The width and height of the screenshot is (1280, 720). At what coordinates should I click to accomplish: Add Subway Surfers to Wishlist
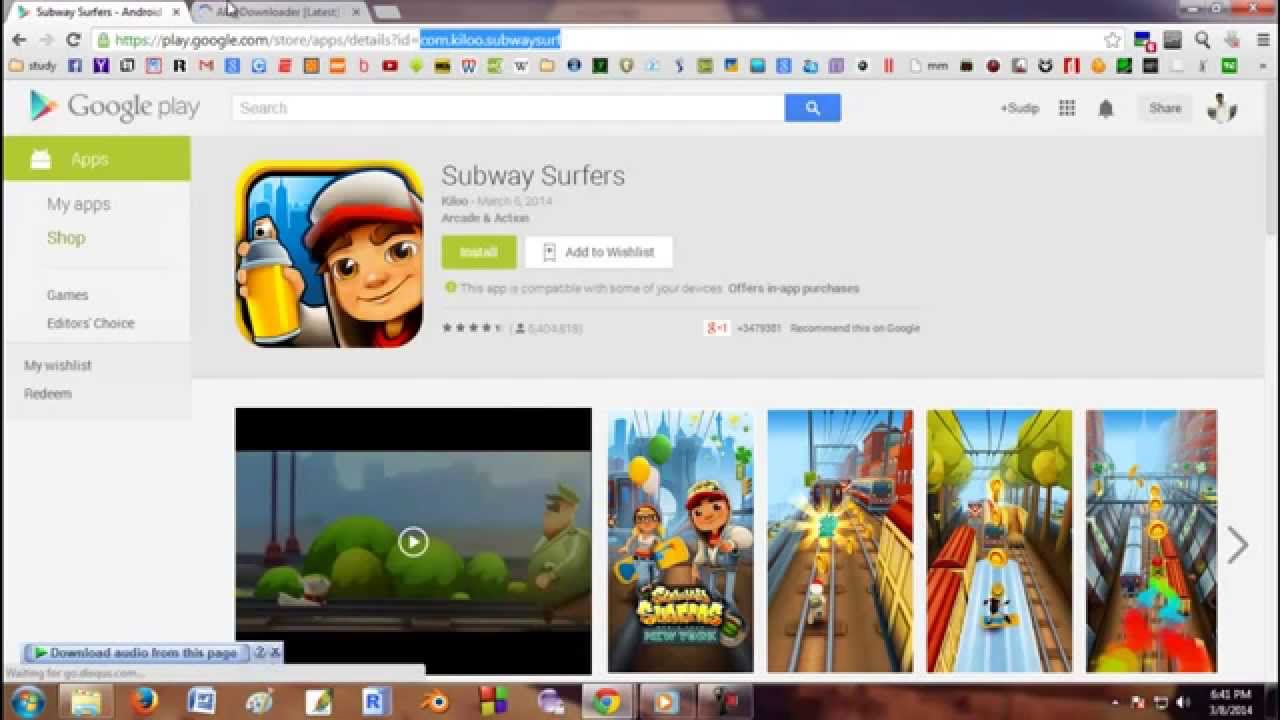[x=599, y=252]
